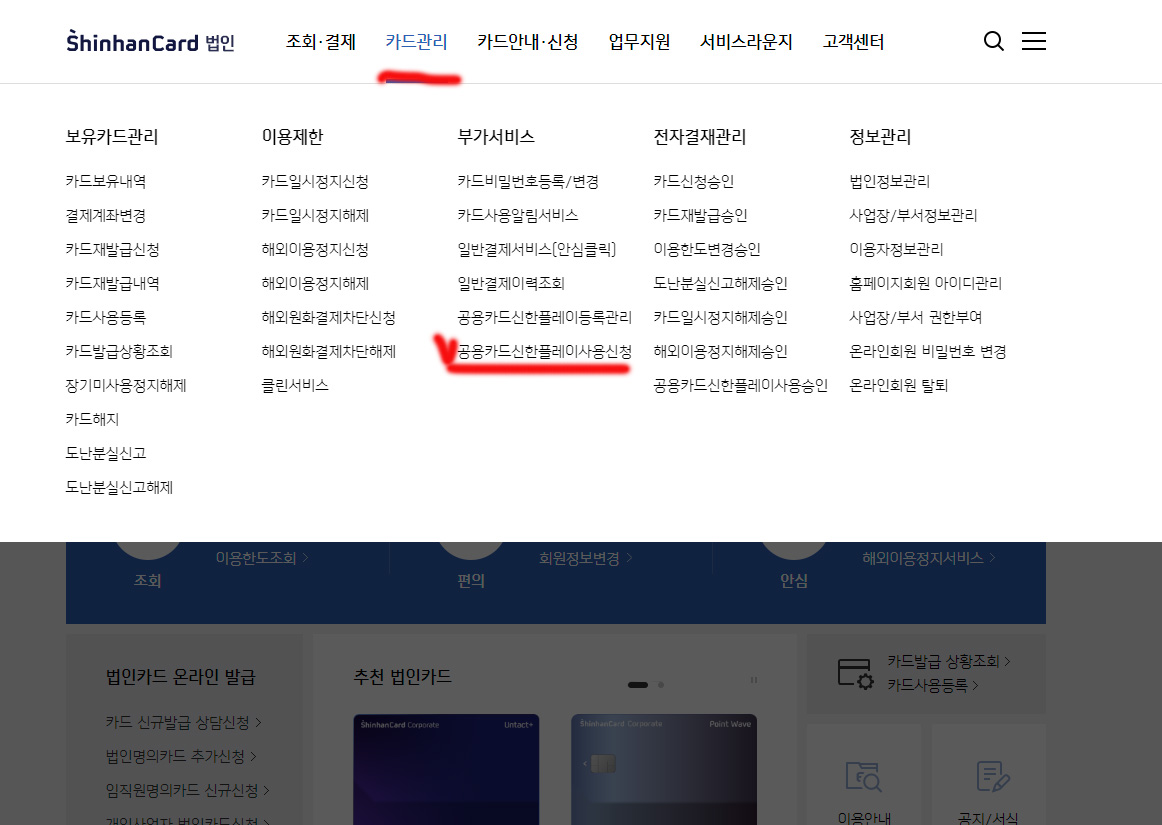Select the Untact+ card thumbnail
Screen dimensions: 1162x825
pyautogui.click(x=446, y=769)
